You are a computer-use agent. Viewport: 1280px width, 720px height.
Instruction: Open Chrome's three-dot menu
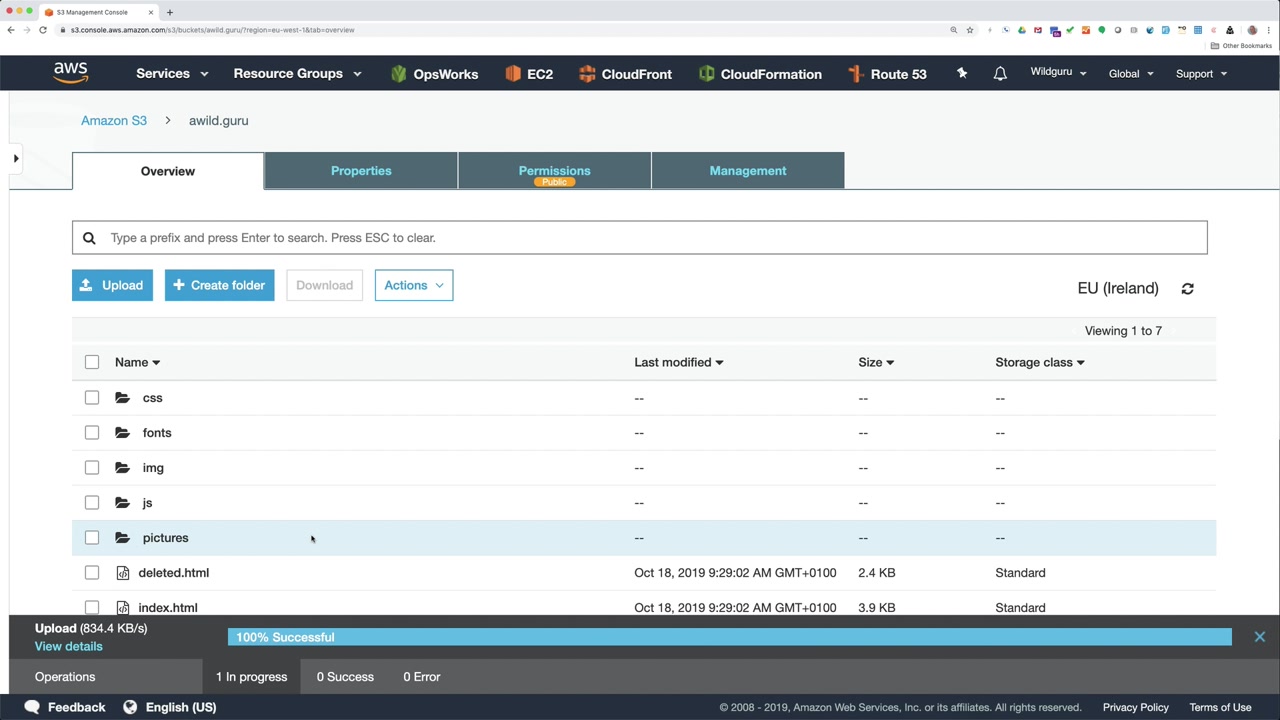(1269, 30)
